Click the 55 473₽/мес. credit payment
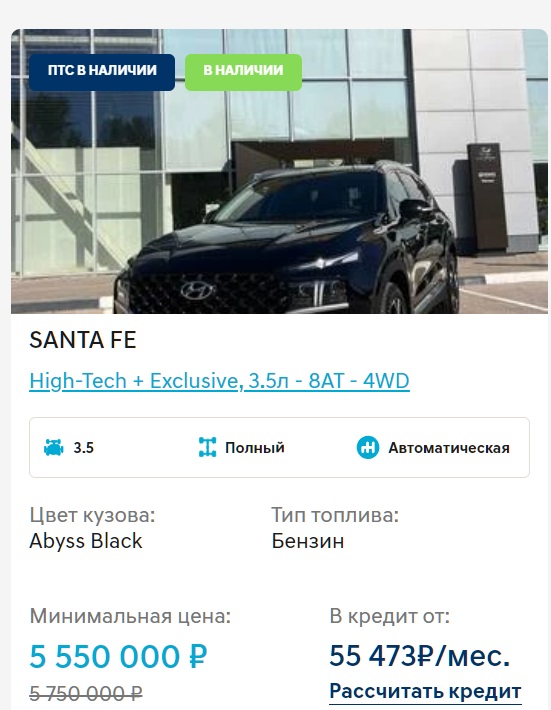 coord(420,655)
